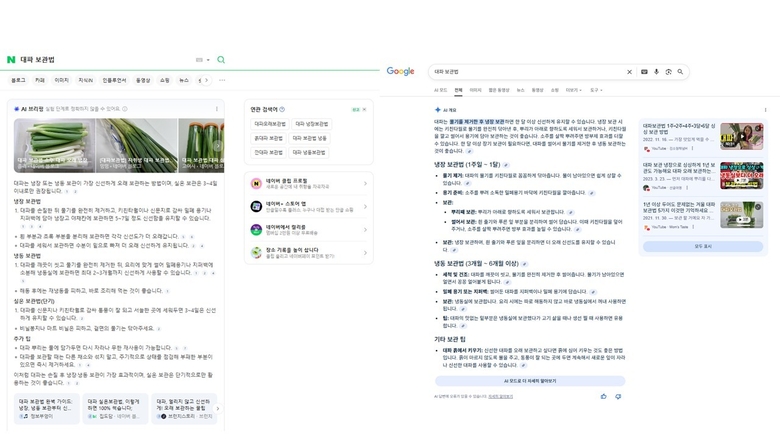Start Google voice search with microphone
Image resolution: width=780 pixels, height=439 pixels.
pyautogui.click(x=656, y=72)
